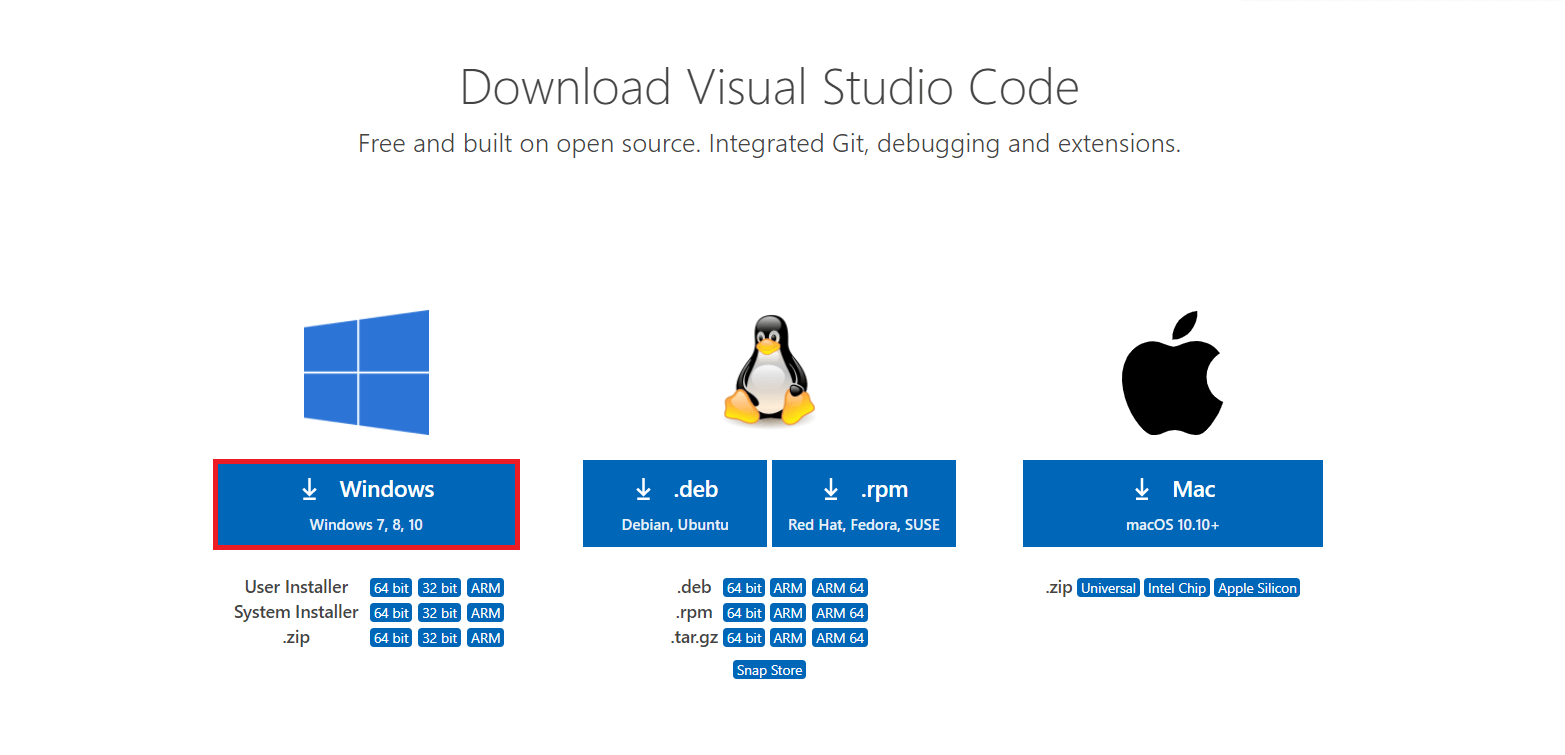Click the Apple logo icon
The image size is (1565, 755).
click(x=1173, y=373)
